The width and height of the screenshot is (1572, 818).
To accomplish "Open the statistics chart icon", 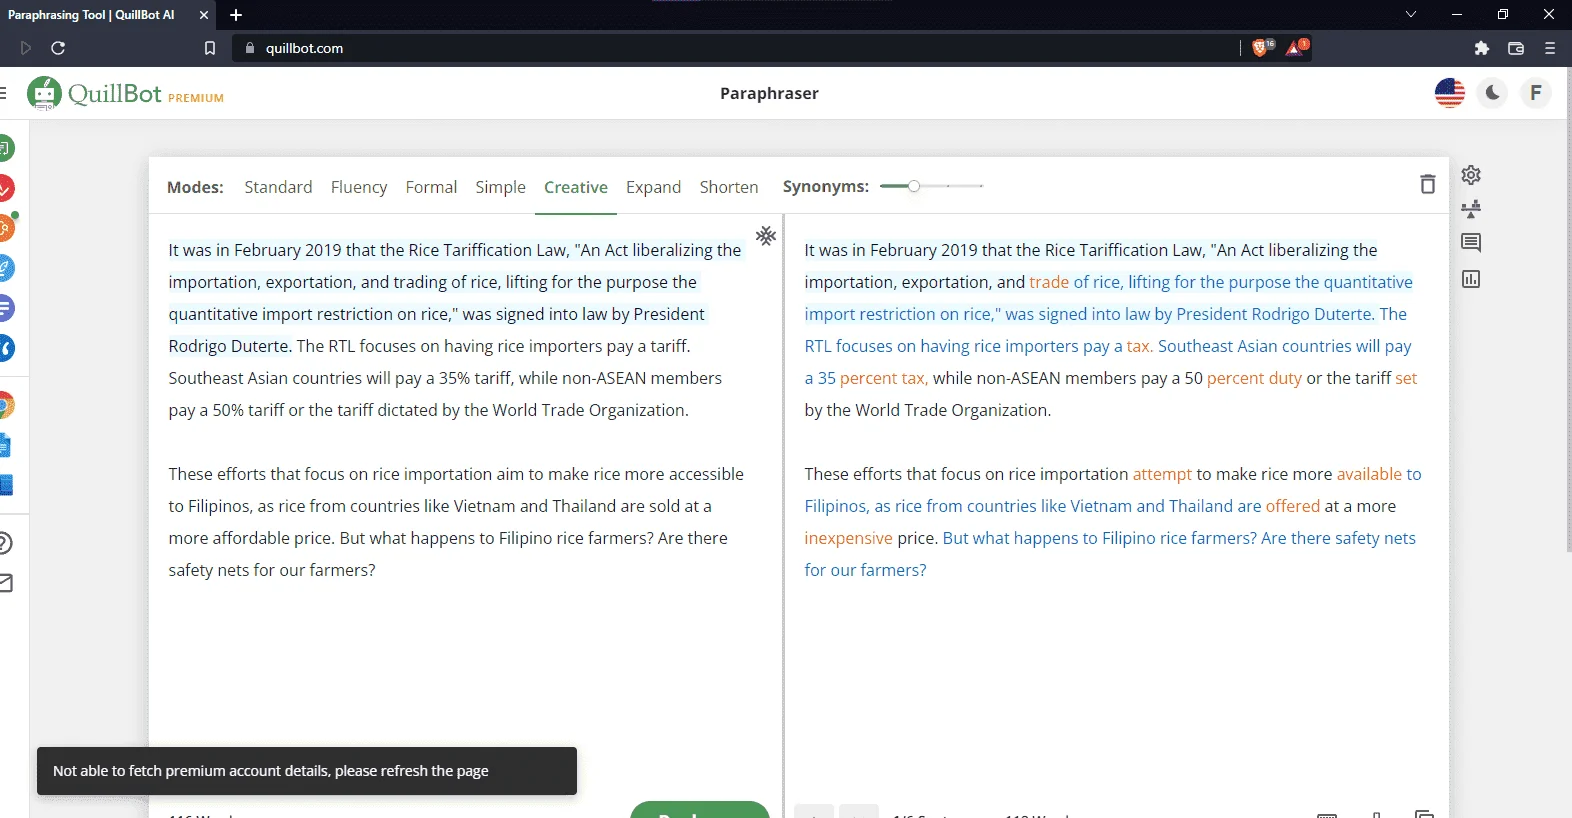I will pos(1471,279).
